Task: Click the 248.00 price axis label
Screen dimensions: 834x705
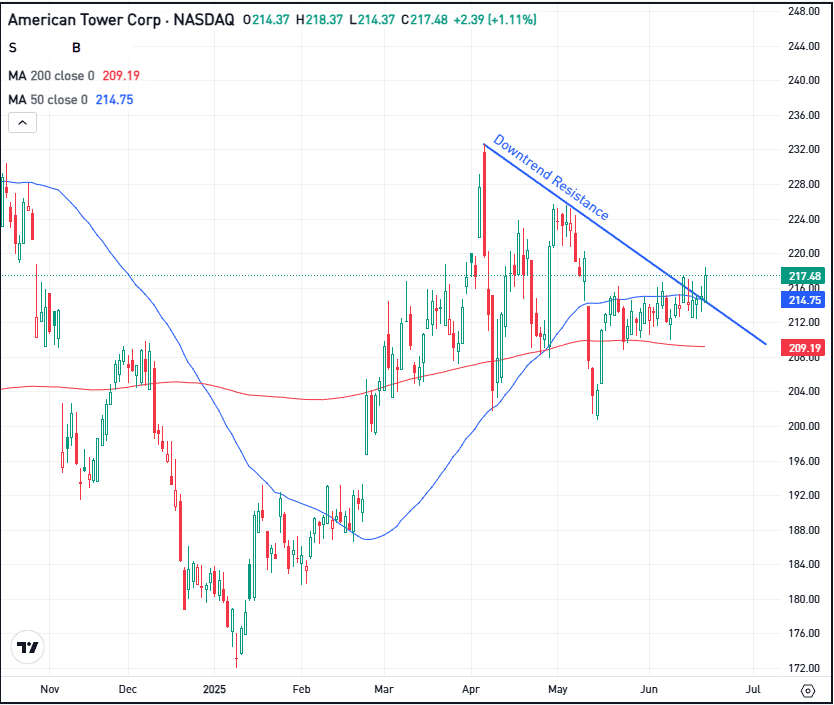Action: [x=803, y=12]
